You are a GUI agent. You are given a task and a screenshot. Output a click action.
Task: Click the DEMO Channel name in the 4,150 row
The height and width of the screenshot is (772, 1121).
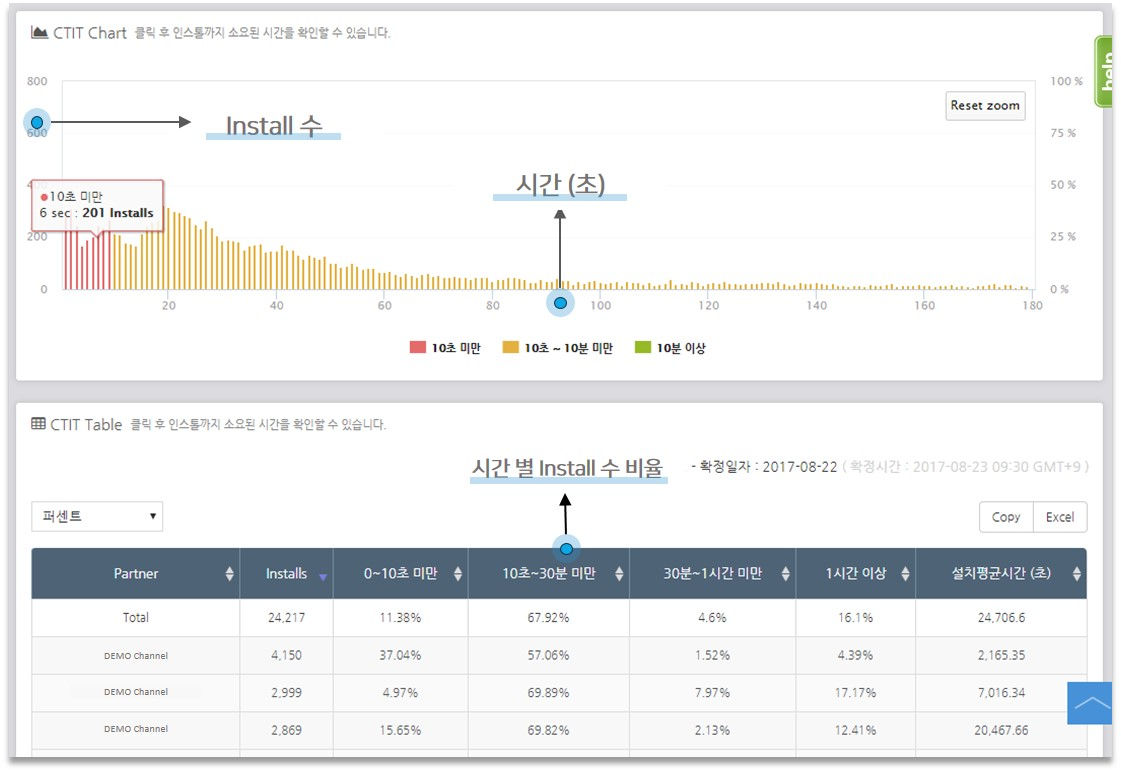pyautogui.click(x=136, y=655)
